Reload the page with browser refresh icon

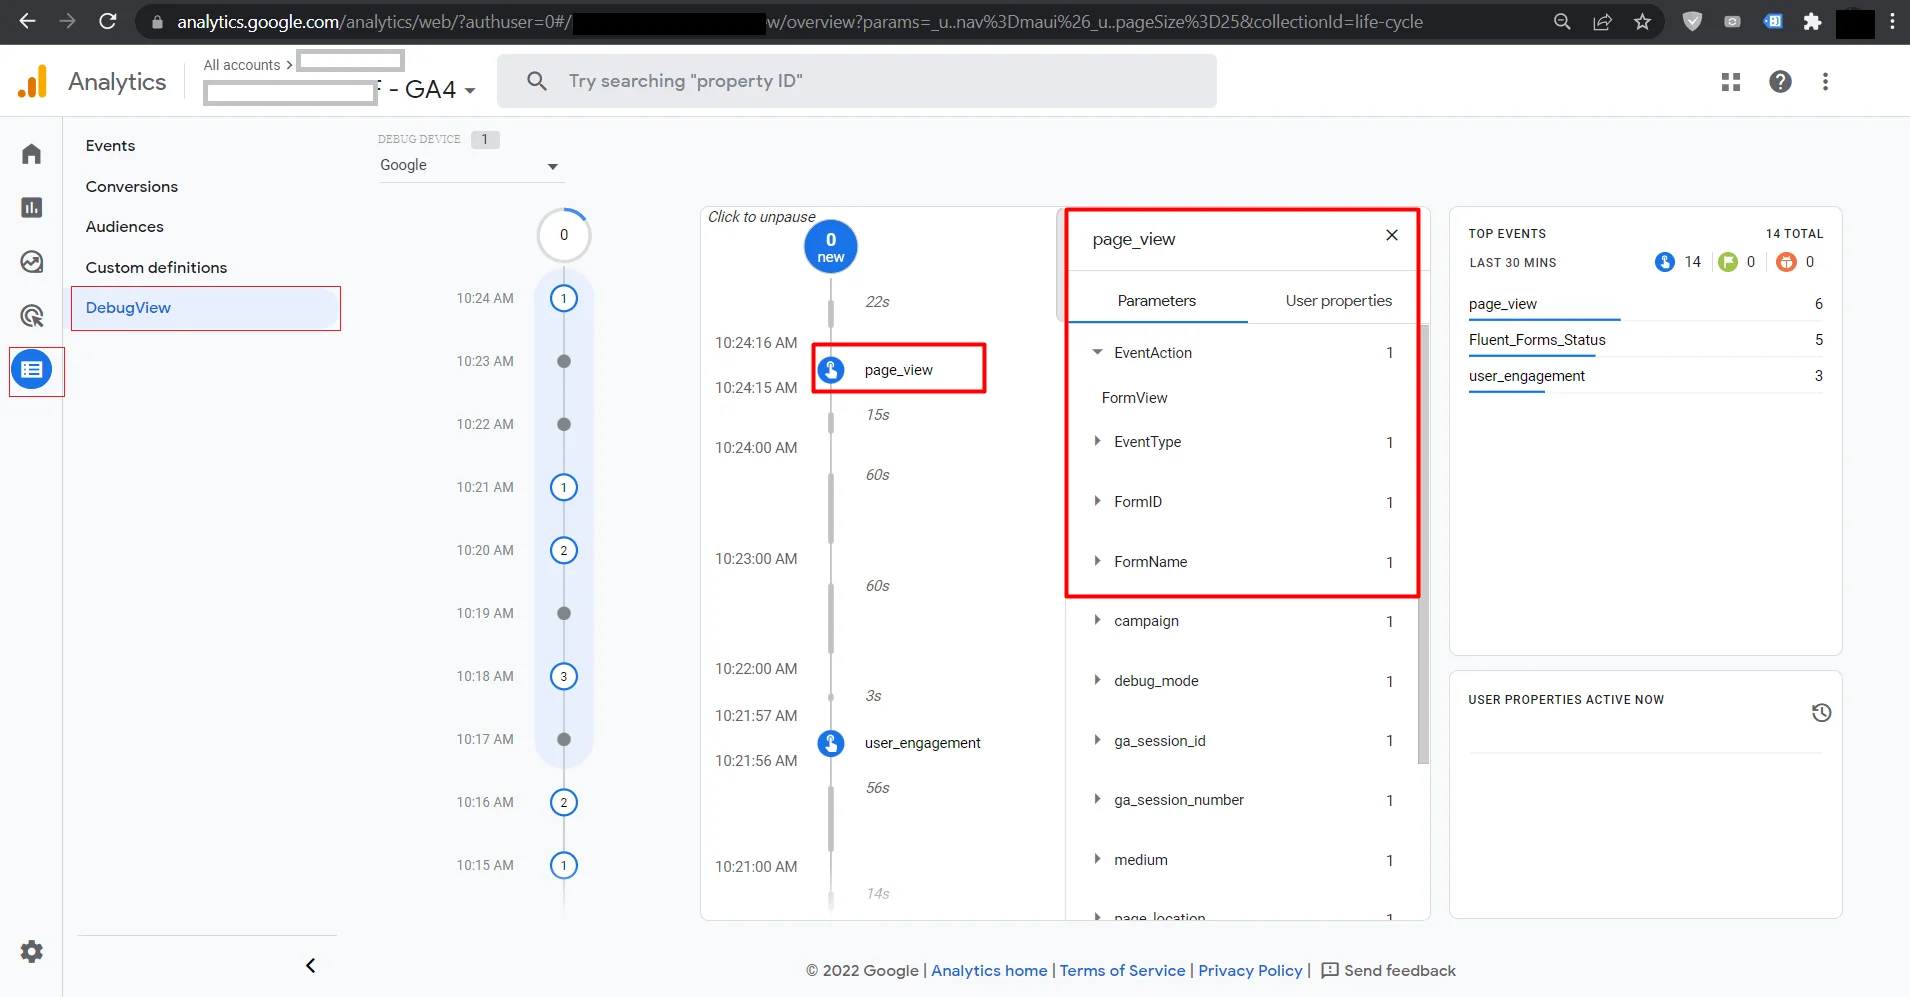(x=108, y=21)
